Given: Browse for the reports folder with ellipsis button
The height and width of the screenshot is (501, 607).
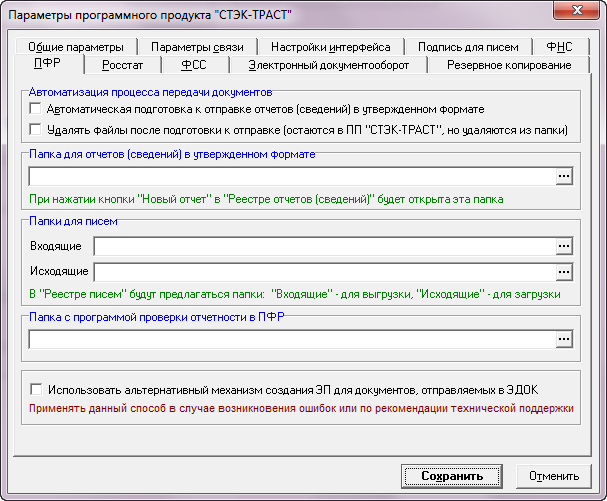Looking at the screenshot, I should click(x=564, y=177).
